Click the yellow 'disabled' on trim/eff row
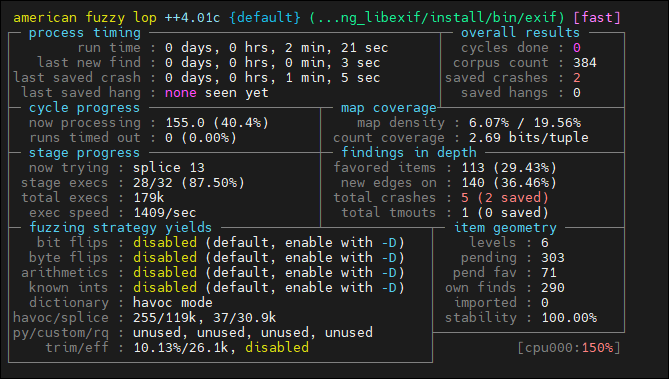669x379 pixels. click(277, 348)
